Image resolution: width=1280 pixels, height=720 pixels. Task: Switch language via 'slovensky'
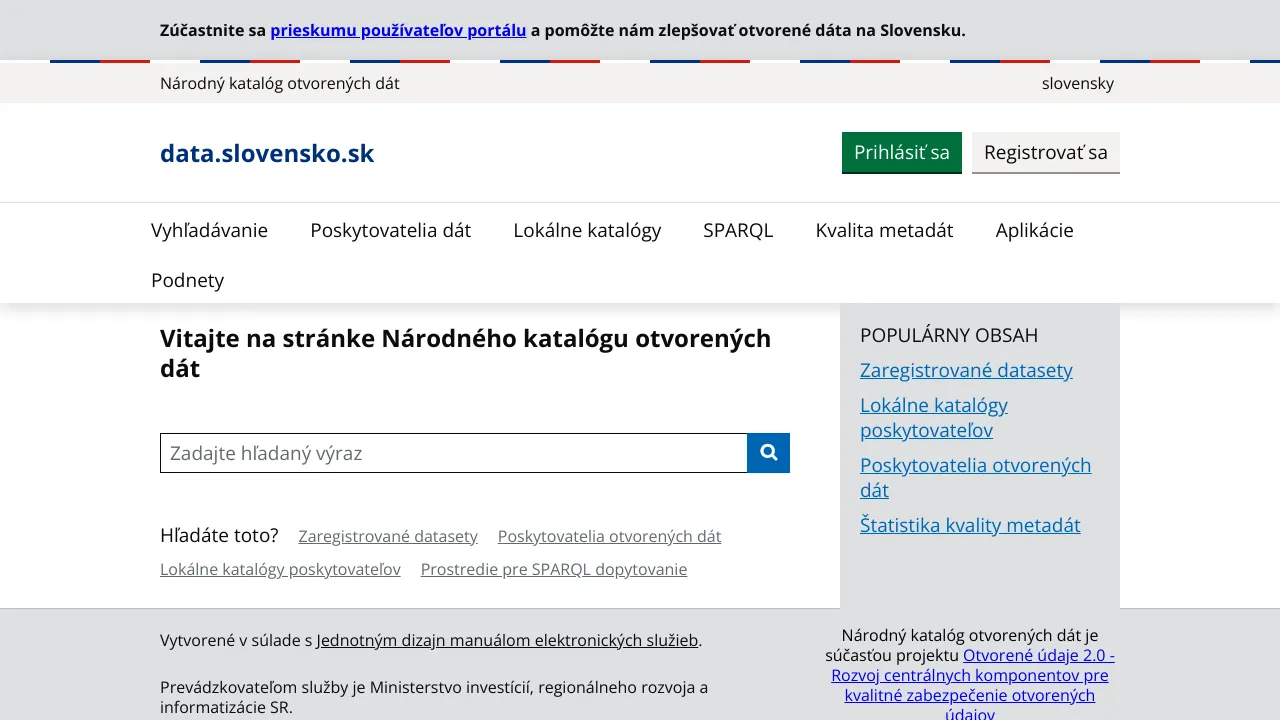(x=1078, y=83)
